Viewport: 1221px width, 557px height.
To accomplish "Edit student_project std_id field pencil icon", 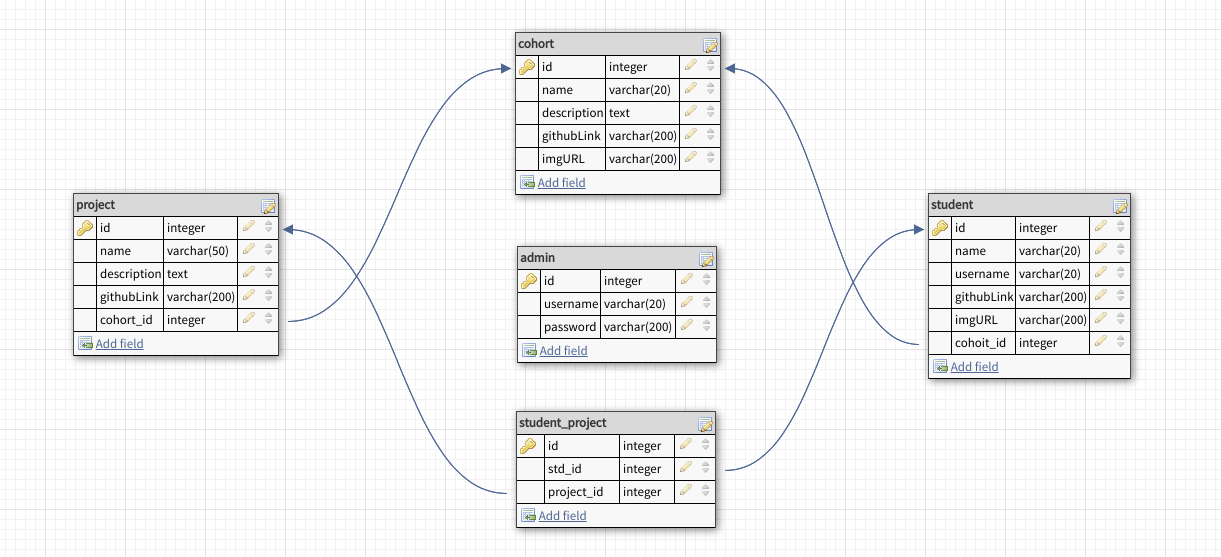I will click(686, 468).
